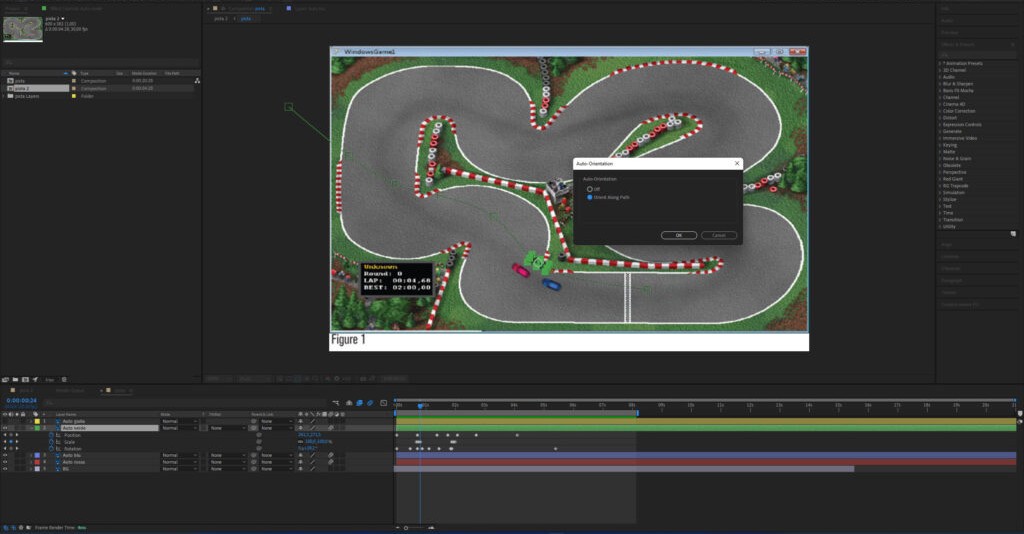The width and height of the screenshot is (1024, 534).
Task: Click the project flowchart icon beside pista
Action: (x=197, y=81)
